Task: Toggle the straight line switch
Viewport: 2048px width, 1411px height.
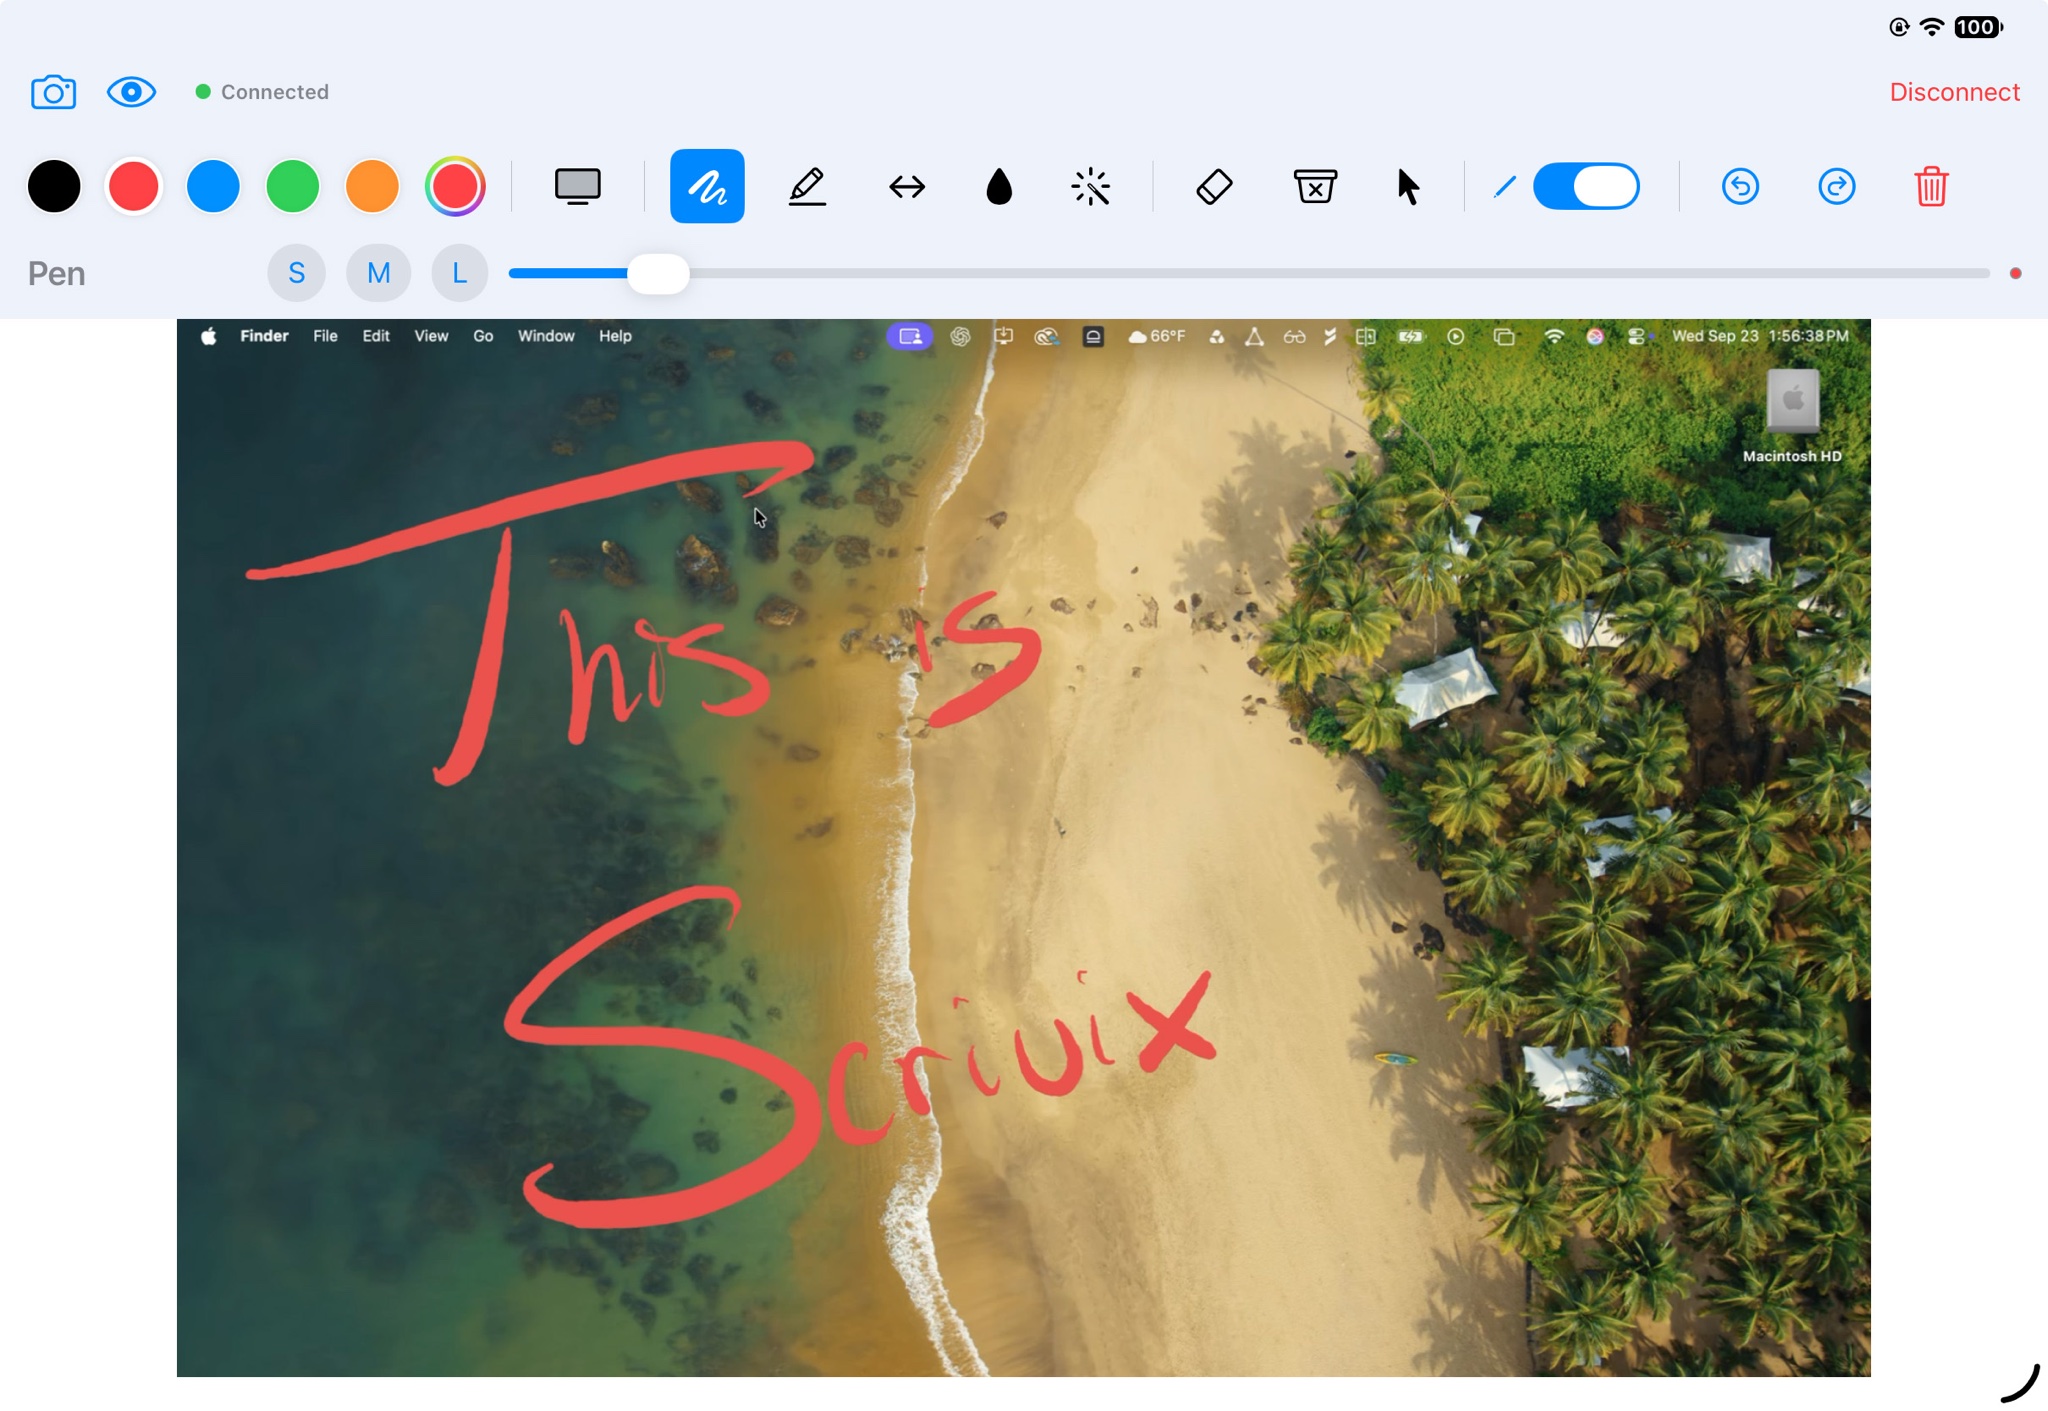Action: (x=1586, y=186)
